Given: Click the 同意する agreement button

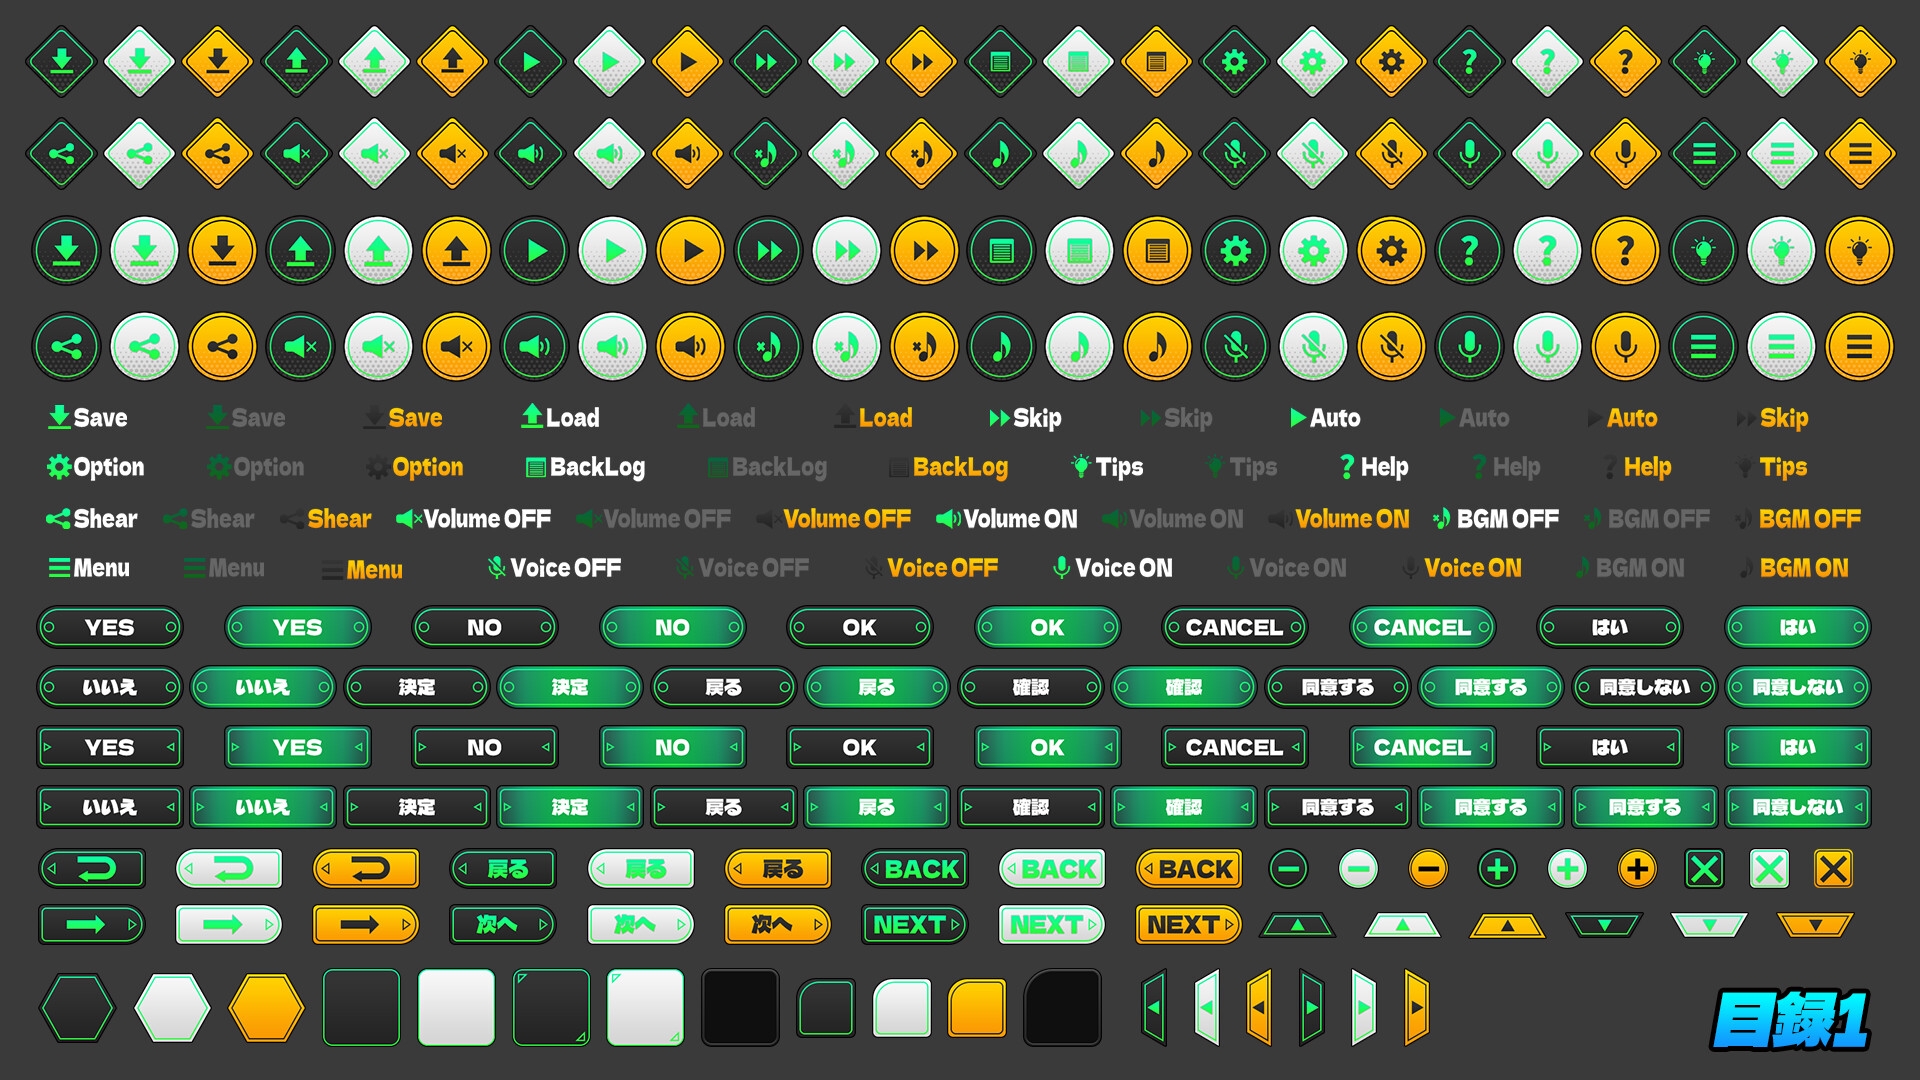Looking at the screenshot, I should click(x=1338, y=687).
